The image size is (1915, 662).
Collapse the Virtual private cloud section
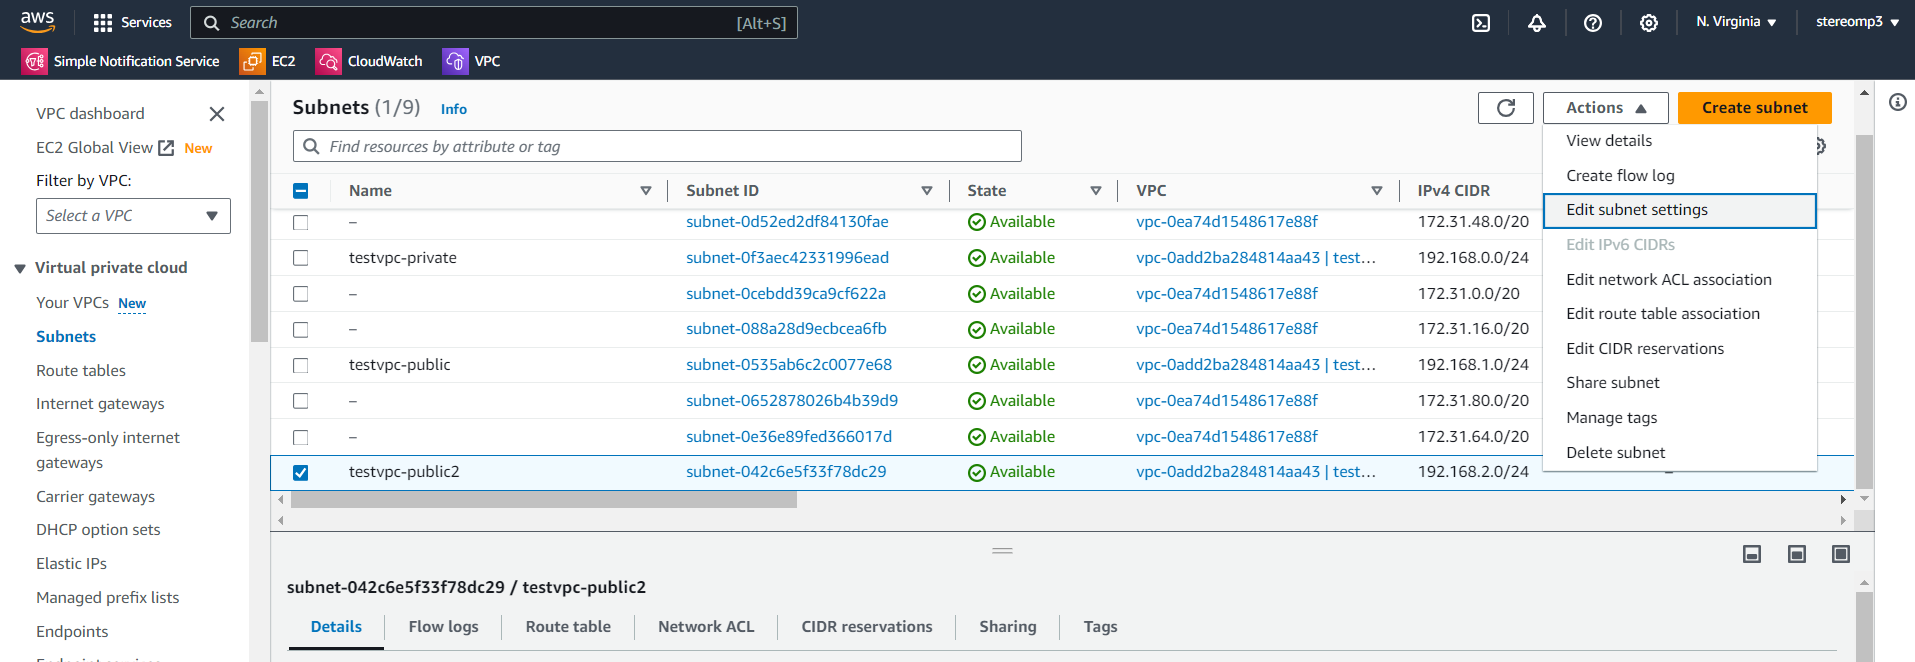[20, 268]
